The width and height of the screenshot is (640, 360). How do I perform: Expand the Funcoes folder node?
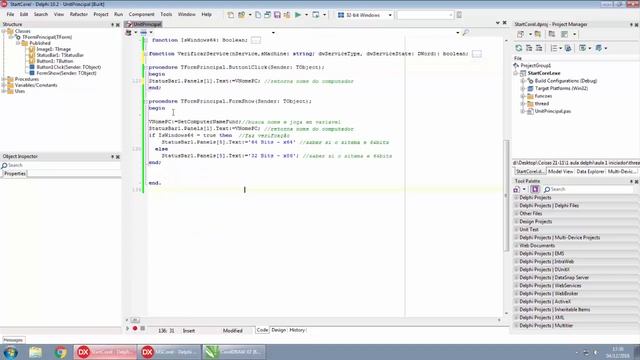[x=523, y=96]
